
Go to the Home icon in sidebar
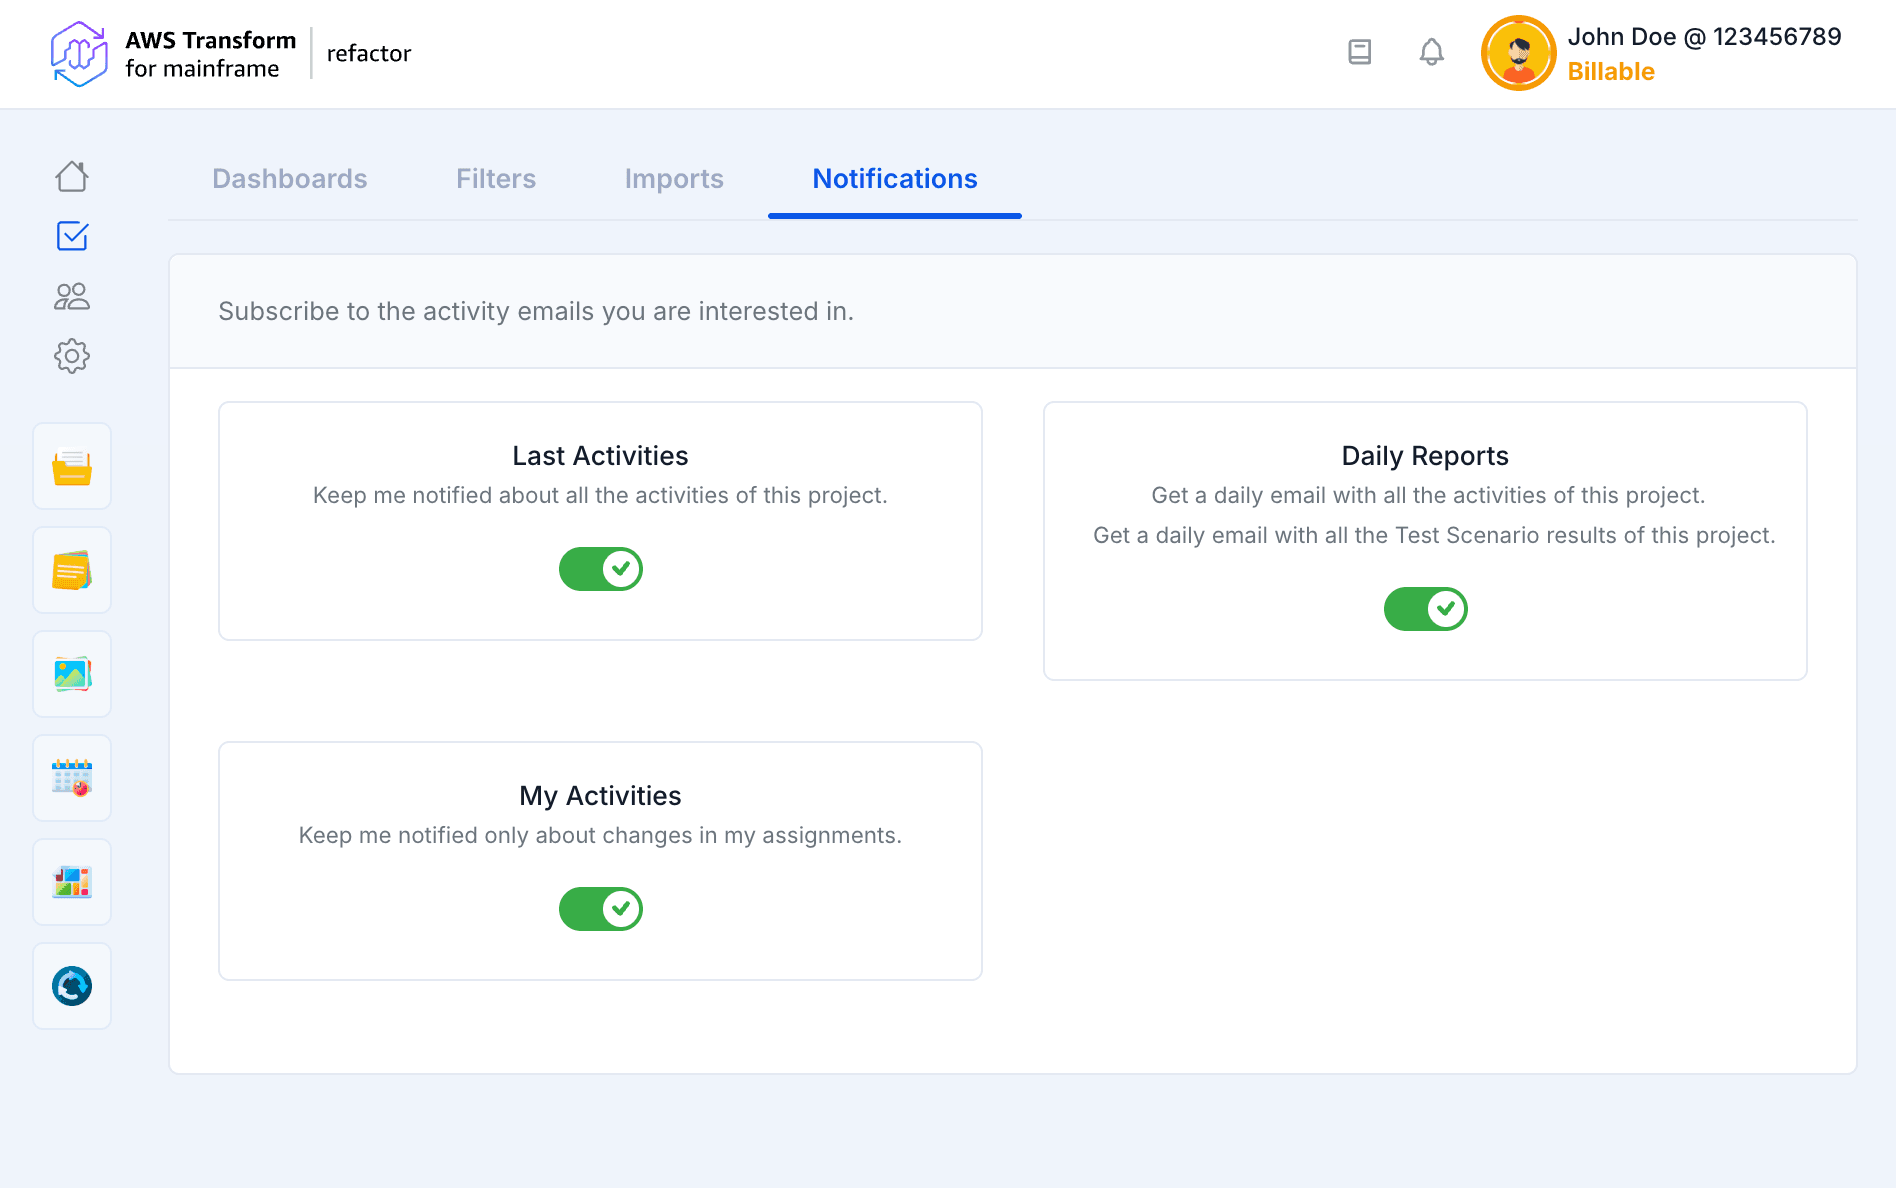[72, 177]
